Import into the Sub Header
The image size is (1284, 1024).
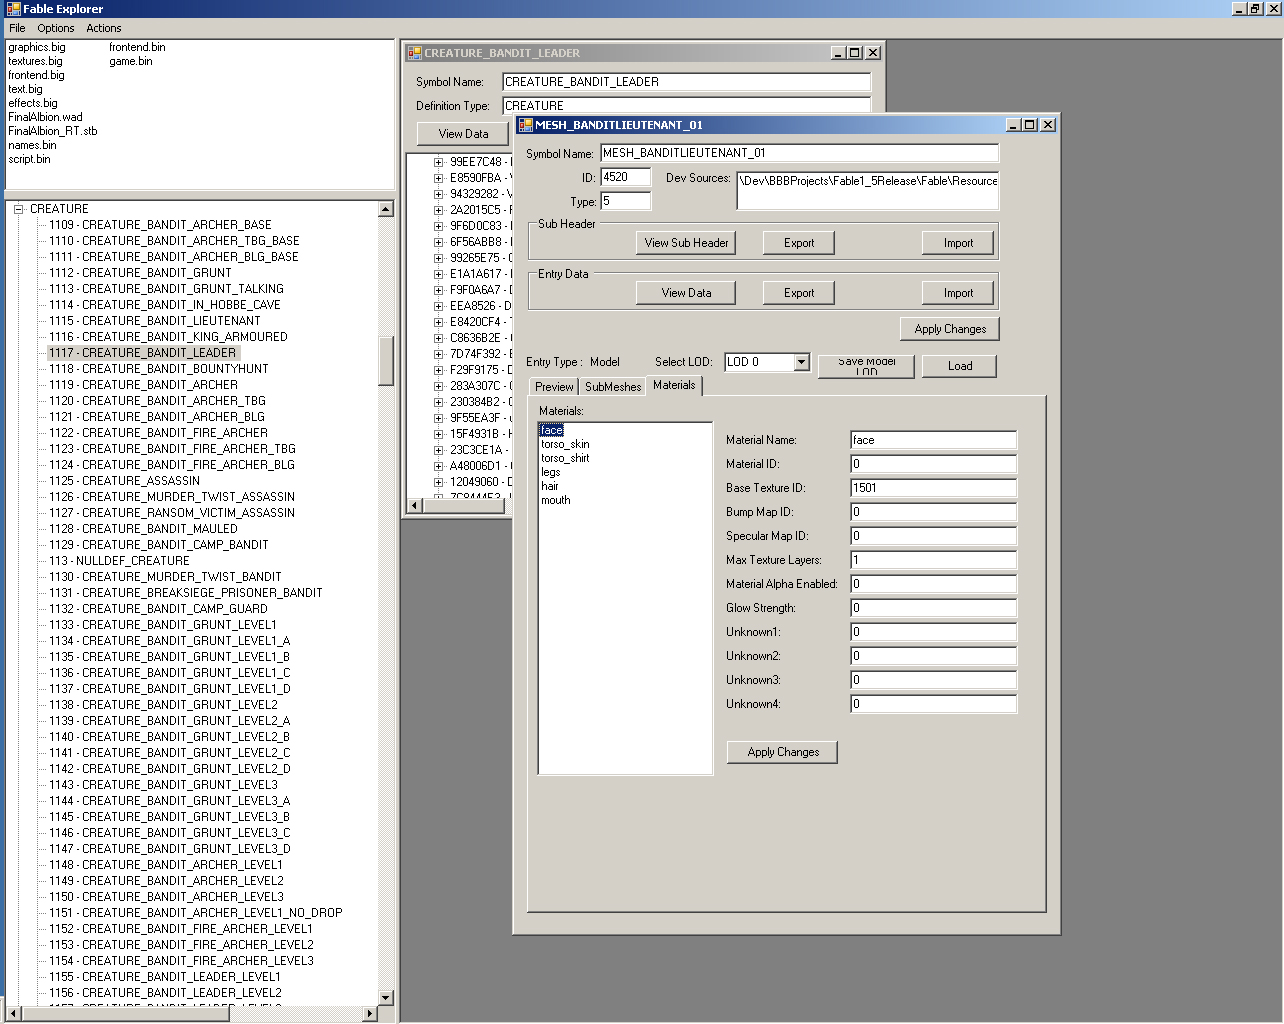coord(958,243)
